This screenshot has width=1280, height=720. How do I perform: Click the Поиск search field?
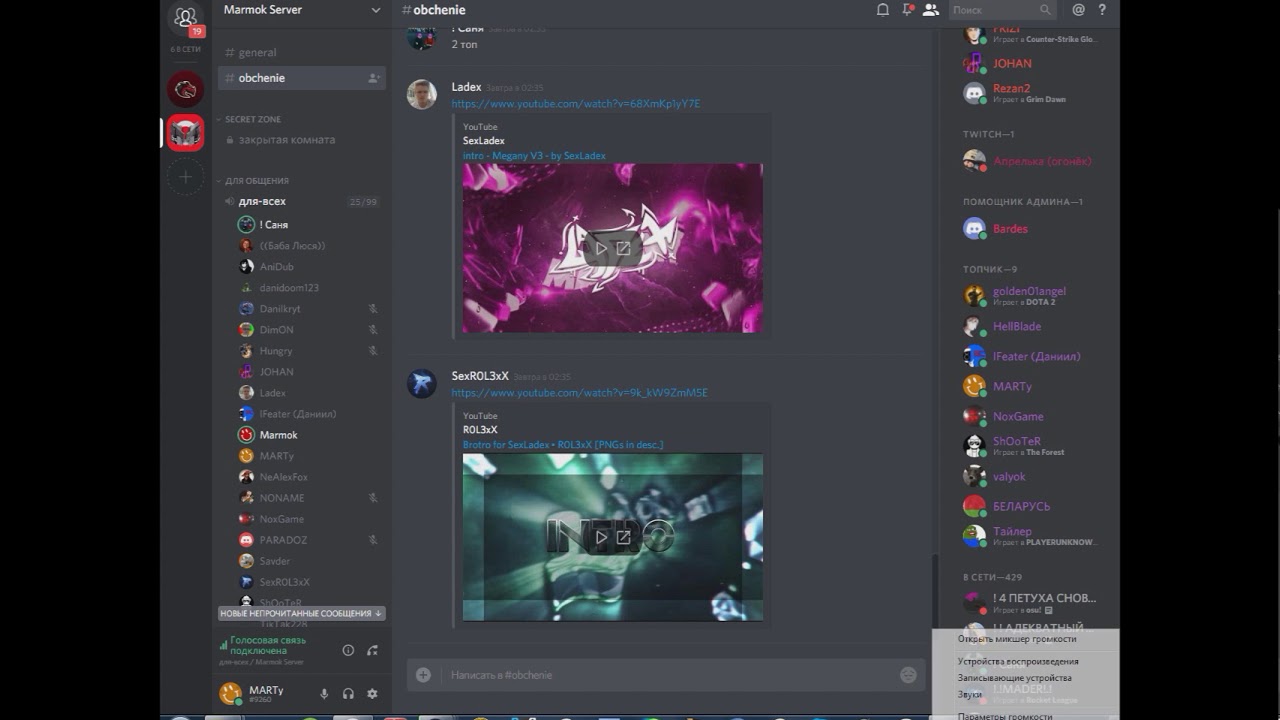pos(1001,10)
